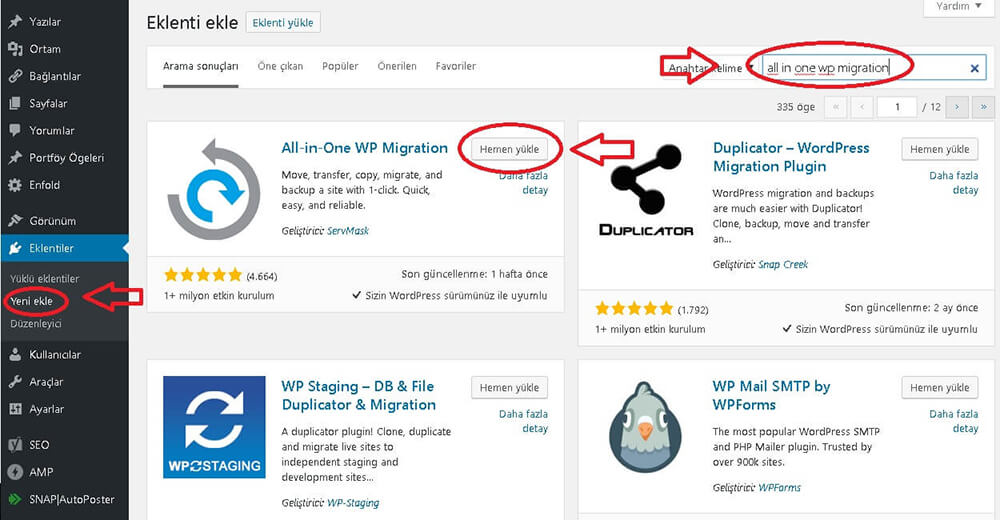
Task: Click the WP Staging plugin logo
Action: 214,427
